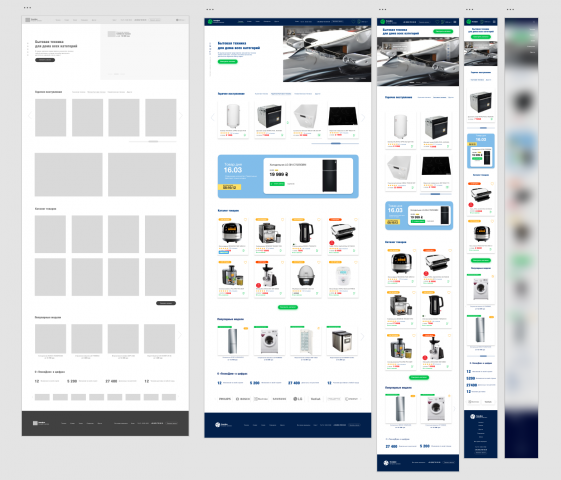Click yellow price tag on desktop deal banner
Screen dimensions: 561x480
(229, 187)
